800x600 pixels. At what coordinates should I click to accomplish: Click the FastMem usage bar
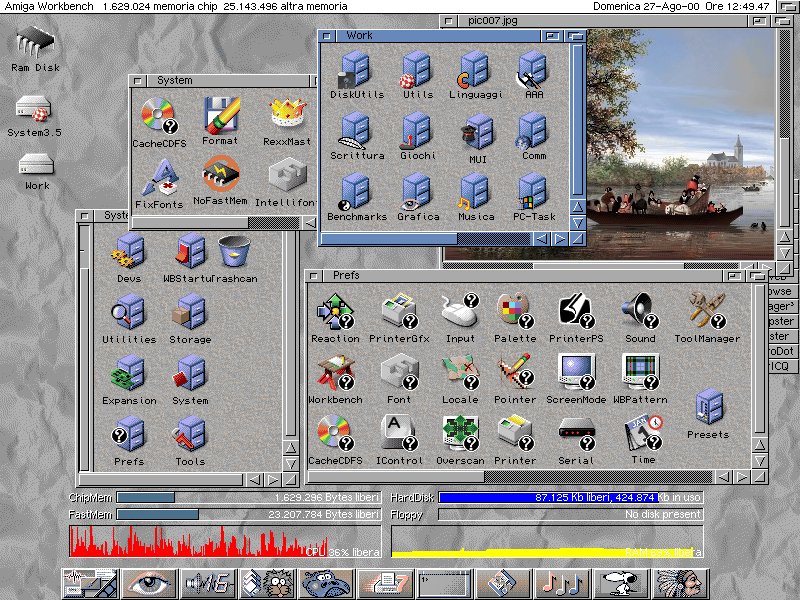tap(248, 514)
